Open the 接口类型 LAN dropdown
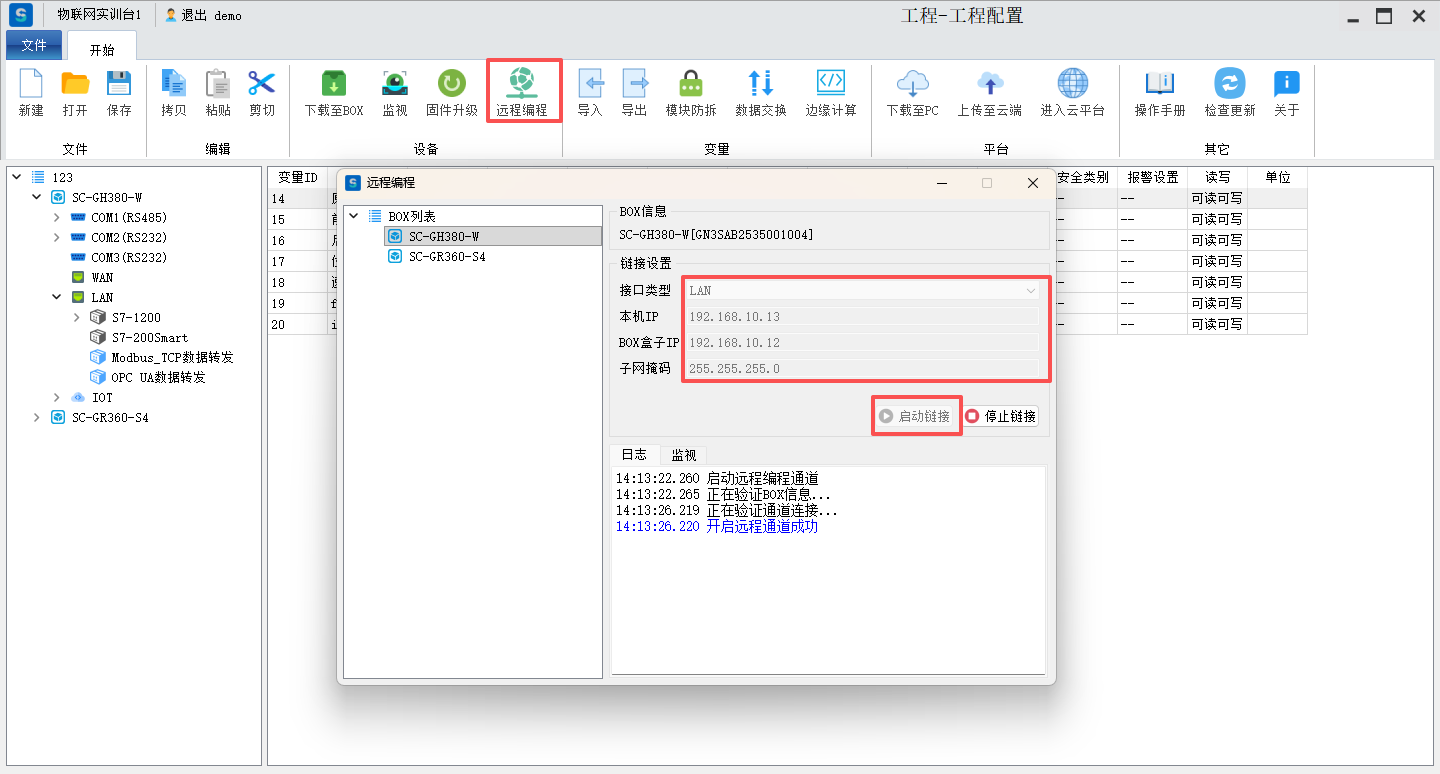Viewport: 1440px width, 774px height. 862,290
